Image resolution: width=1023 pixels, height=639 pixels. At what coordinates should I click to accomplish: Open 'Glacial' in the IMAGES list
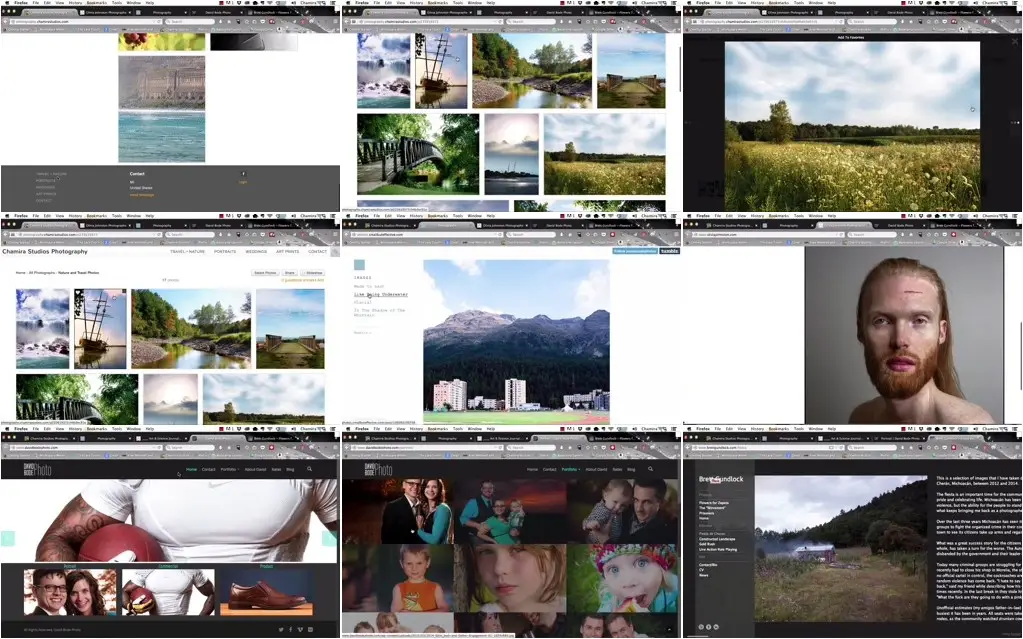362,302
